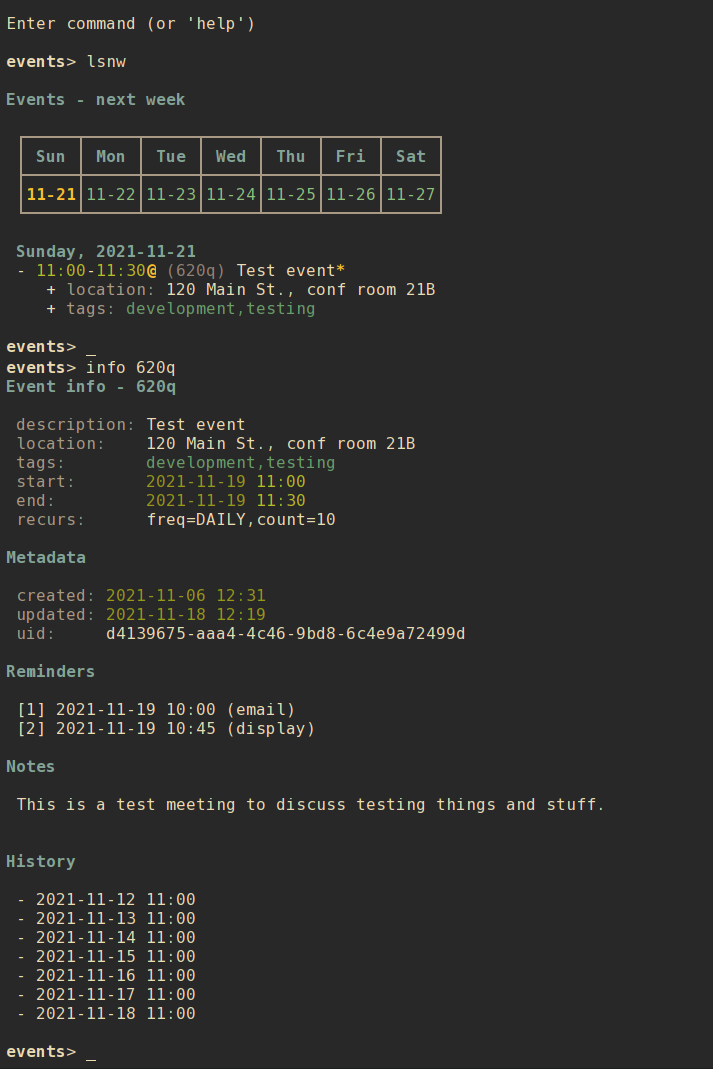This screenshot has height=1069, width=713.
Task: Click the plus sign before location in the listing
Action: (x=51, y=290)
